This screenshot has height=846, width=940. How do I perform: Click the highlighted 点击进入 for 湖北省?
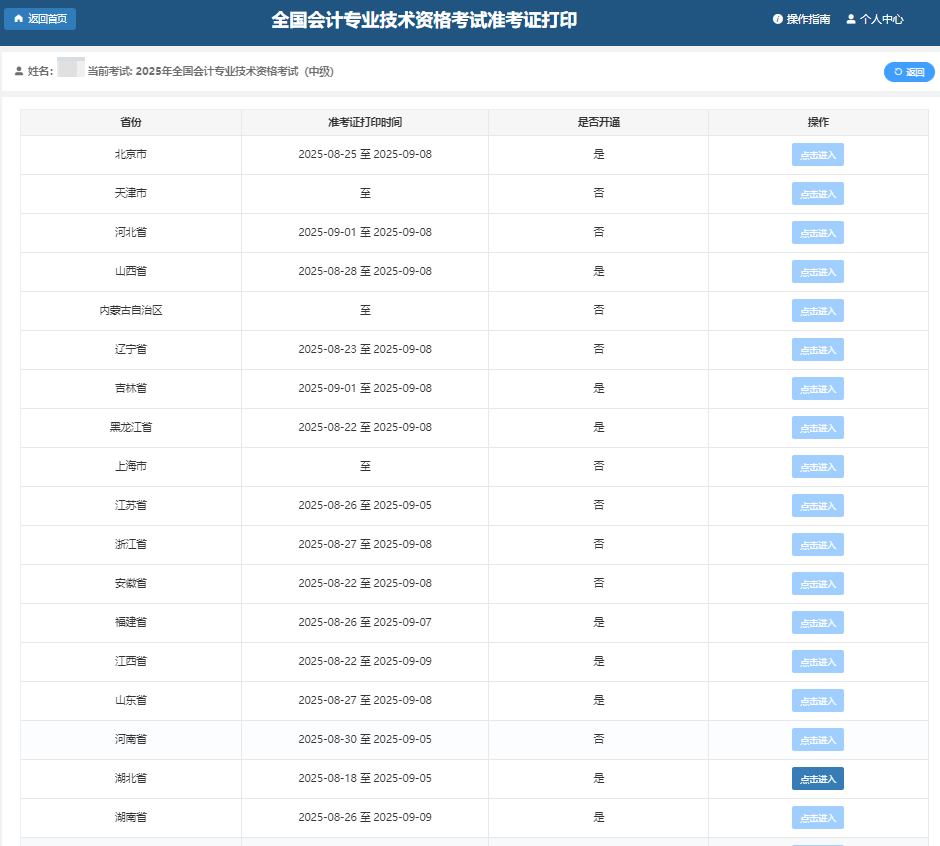tap(817, 778)
